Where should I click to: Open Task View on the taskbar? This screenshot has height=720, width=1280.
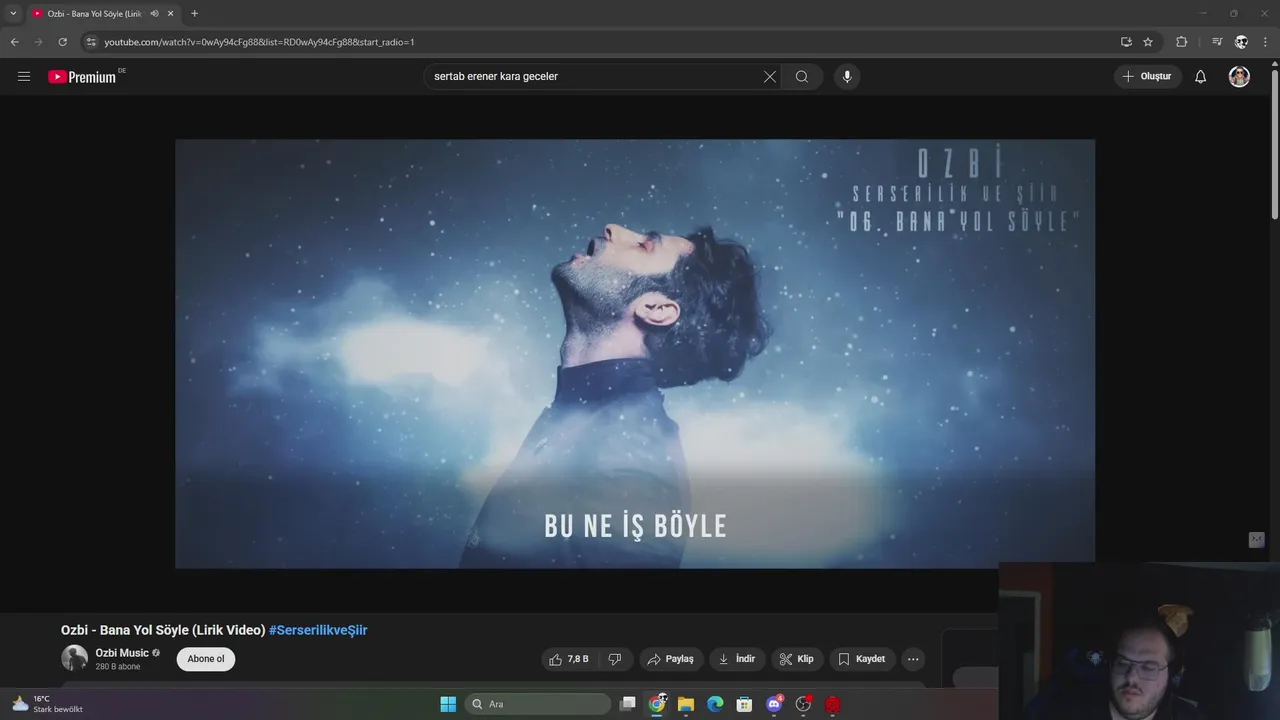[x=627, y=704]
